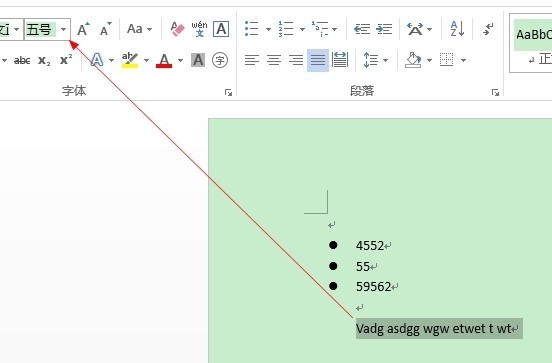Expand Asian Layout dropdown arrow
This screenshot has height=363, width=552.
[429, 29]
